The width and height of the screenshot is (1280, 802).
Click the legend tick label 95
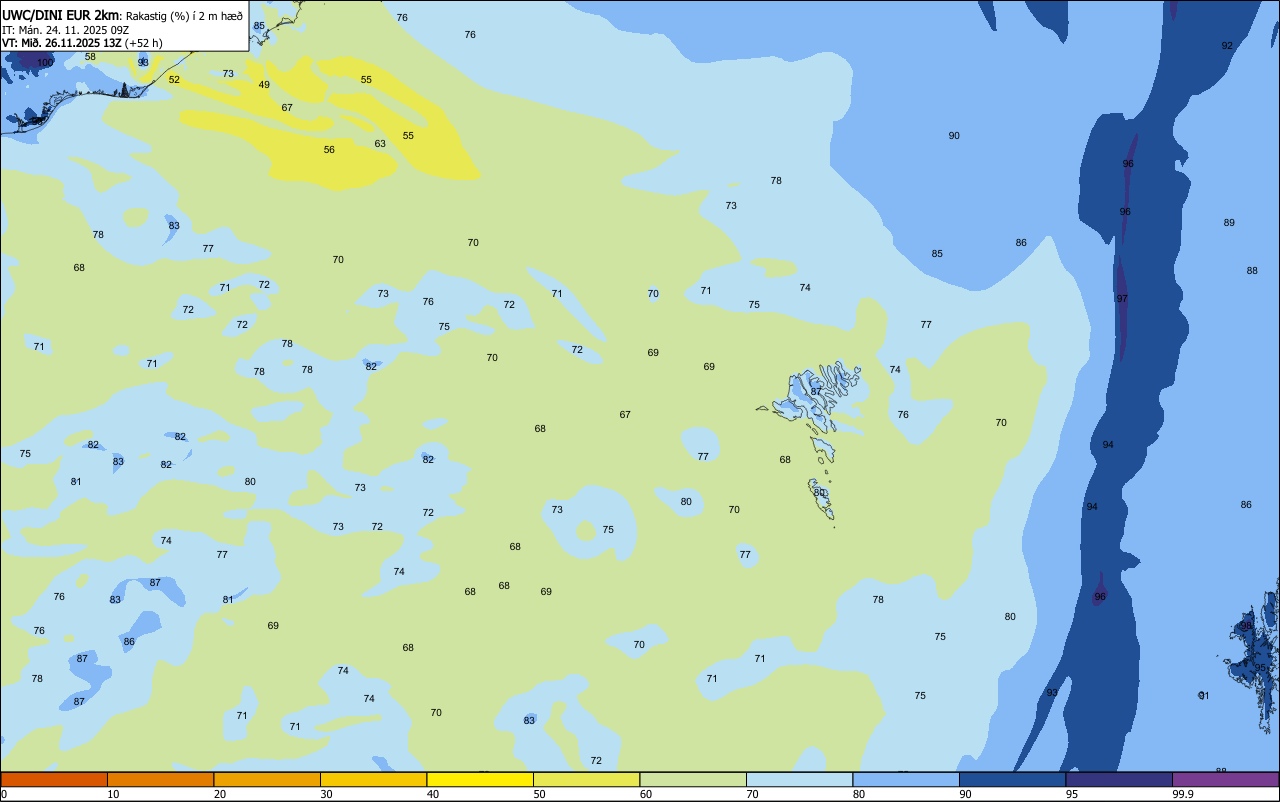pyautogui.click(x=1072, y=794)
